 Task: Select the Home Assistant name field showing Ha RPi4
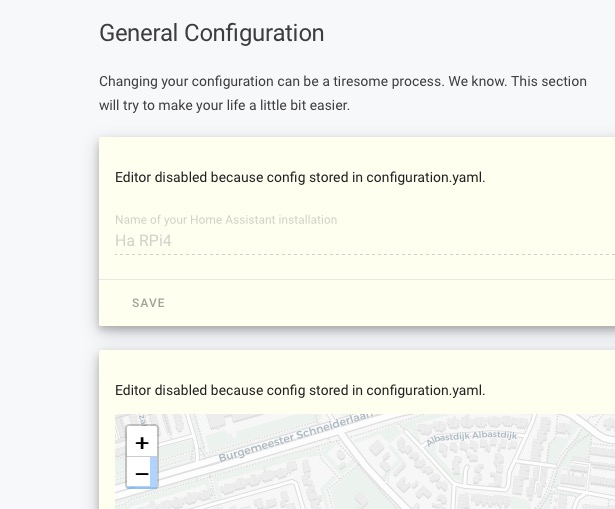365,240
